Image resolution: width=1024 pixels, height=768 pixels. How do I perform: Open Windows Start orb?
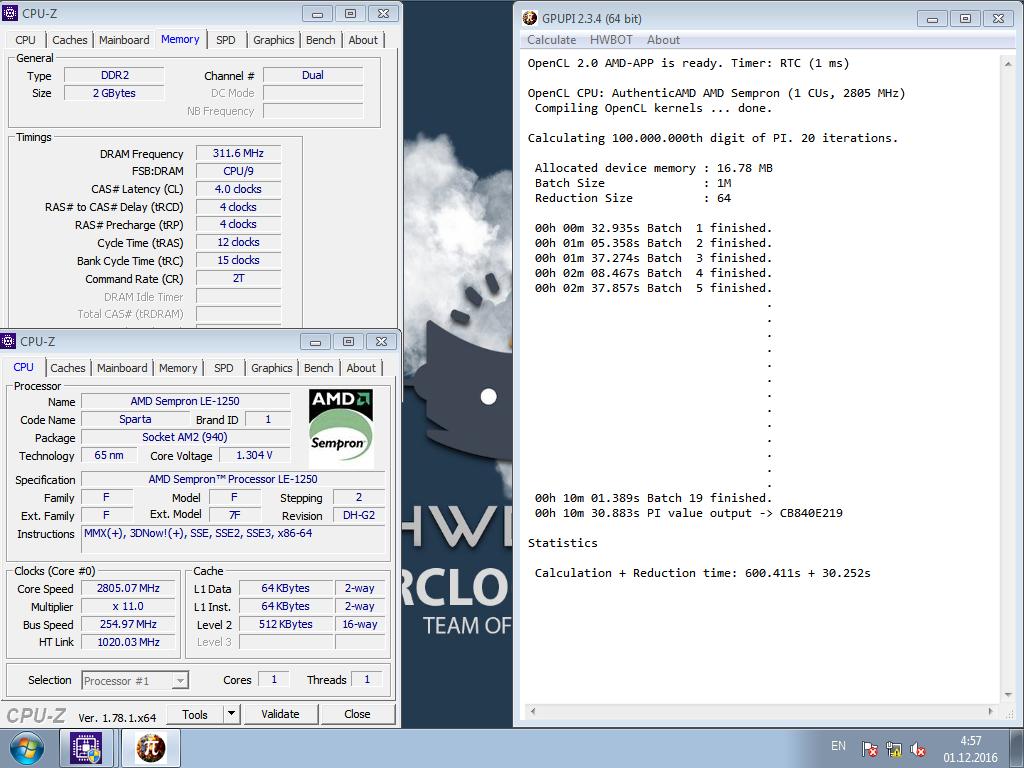26,748
